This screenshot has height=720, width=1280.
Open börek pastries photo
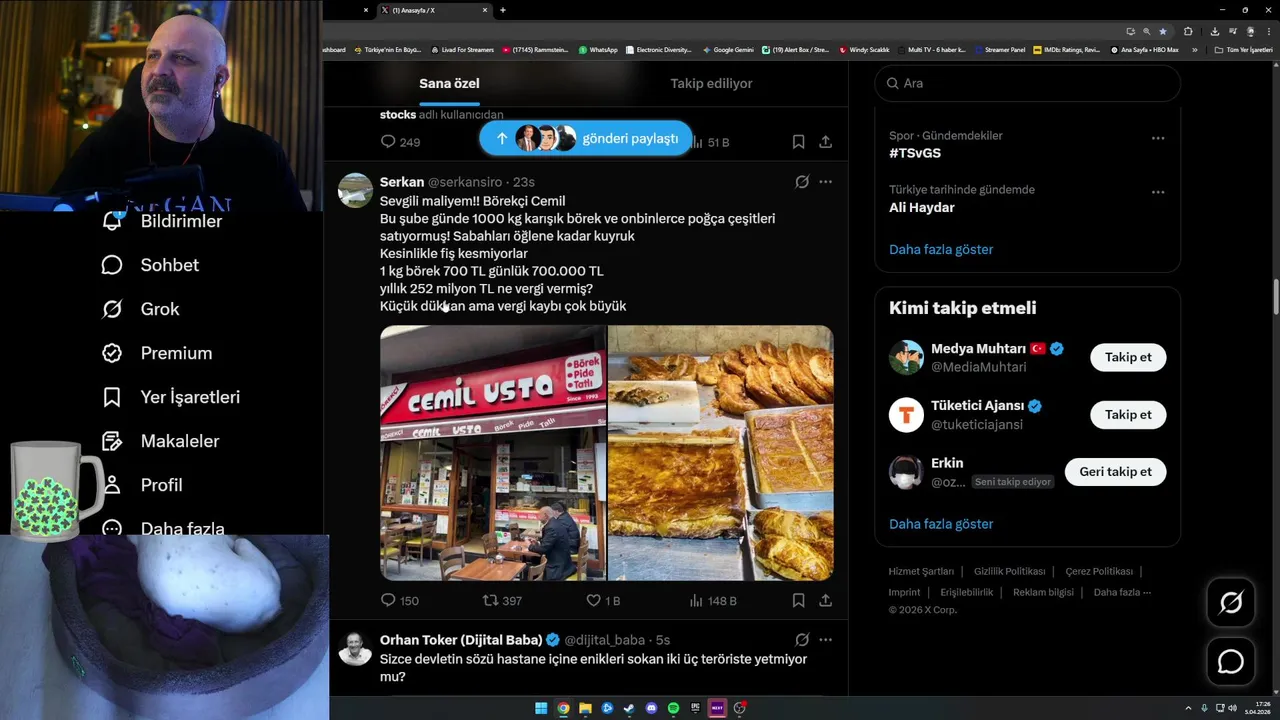[721, 453]
